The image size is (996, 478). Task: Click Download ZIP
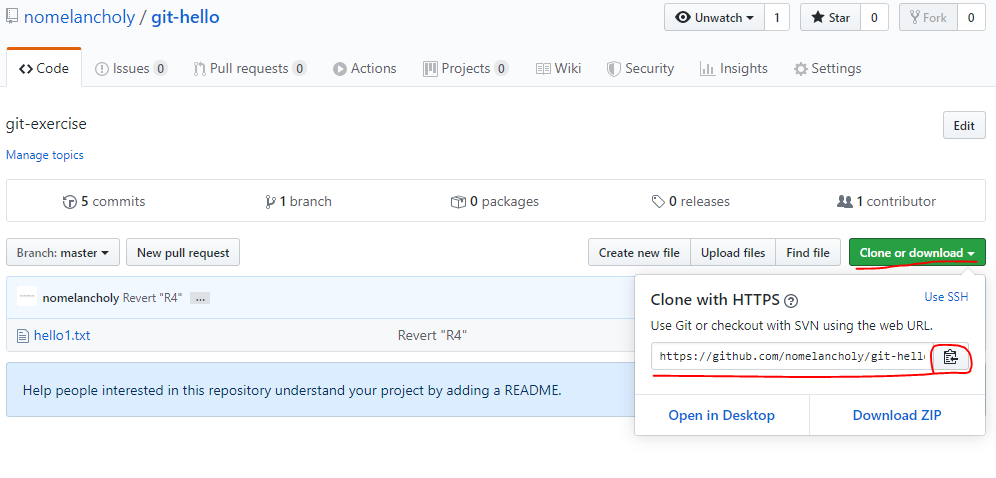point(897,415)
